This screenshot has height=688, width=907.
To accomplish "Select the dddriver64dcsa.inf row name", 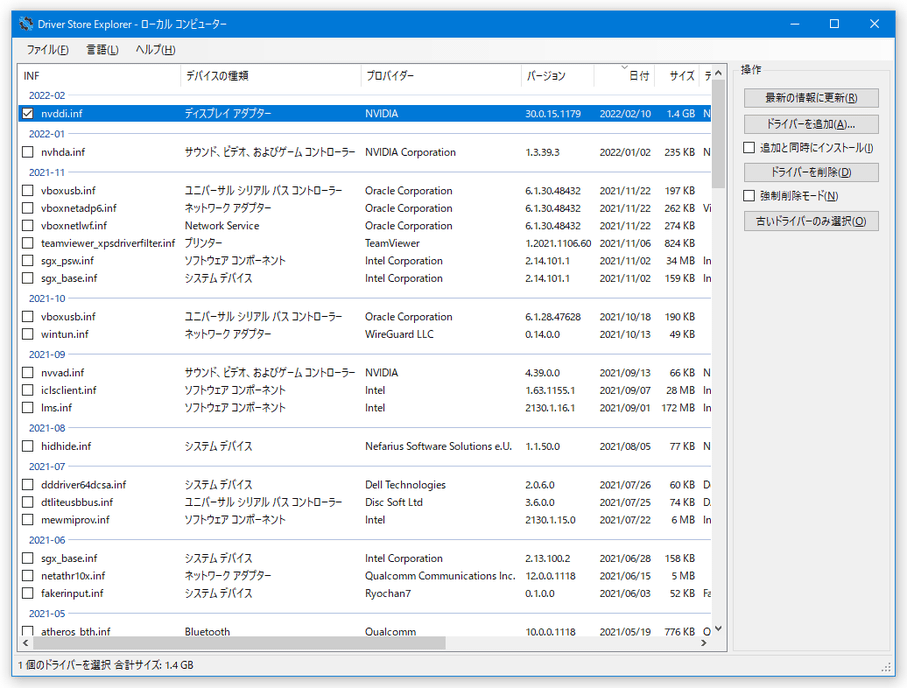I will 83,485.
